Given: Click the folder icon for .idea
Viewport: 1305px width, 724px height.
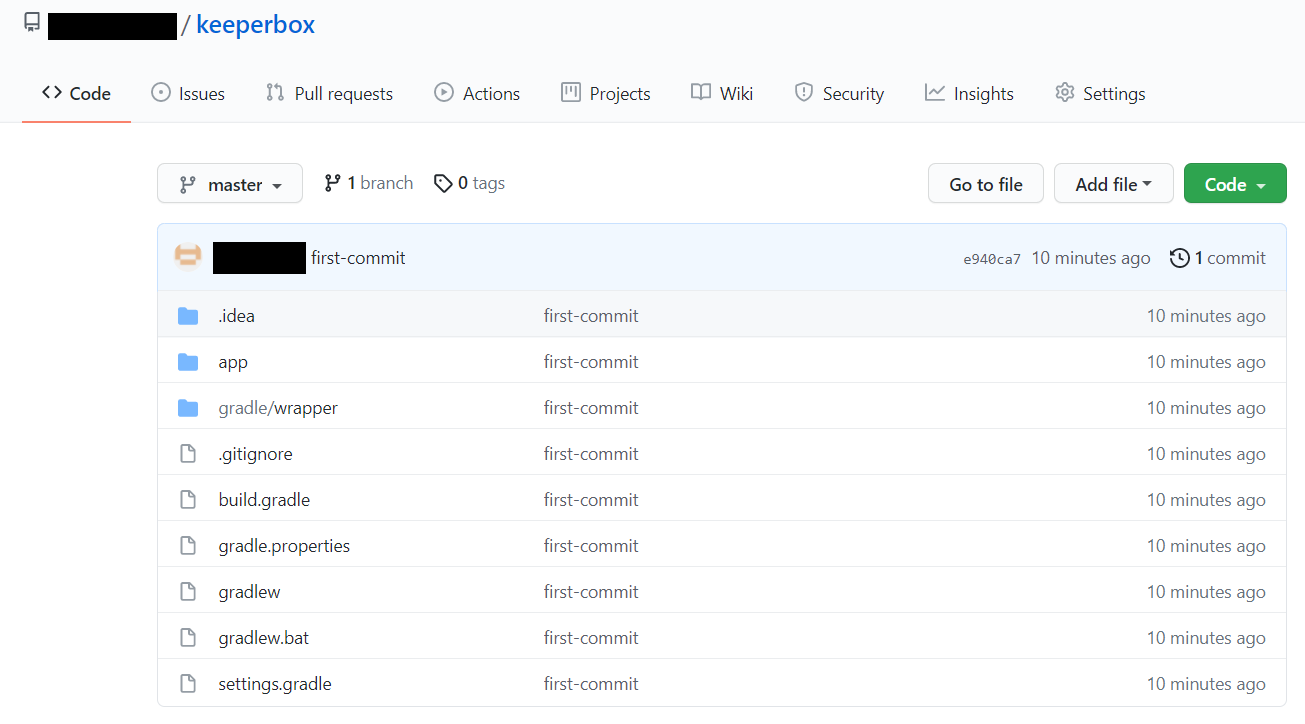Looking at the screenshot, I should click(x=188, y=316).
